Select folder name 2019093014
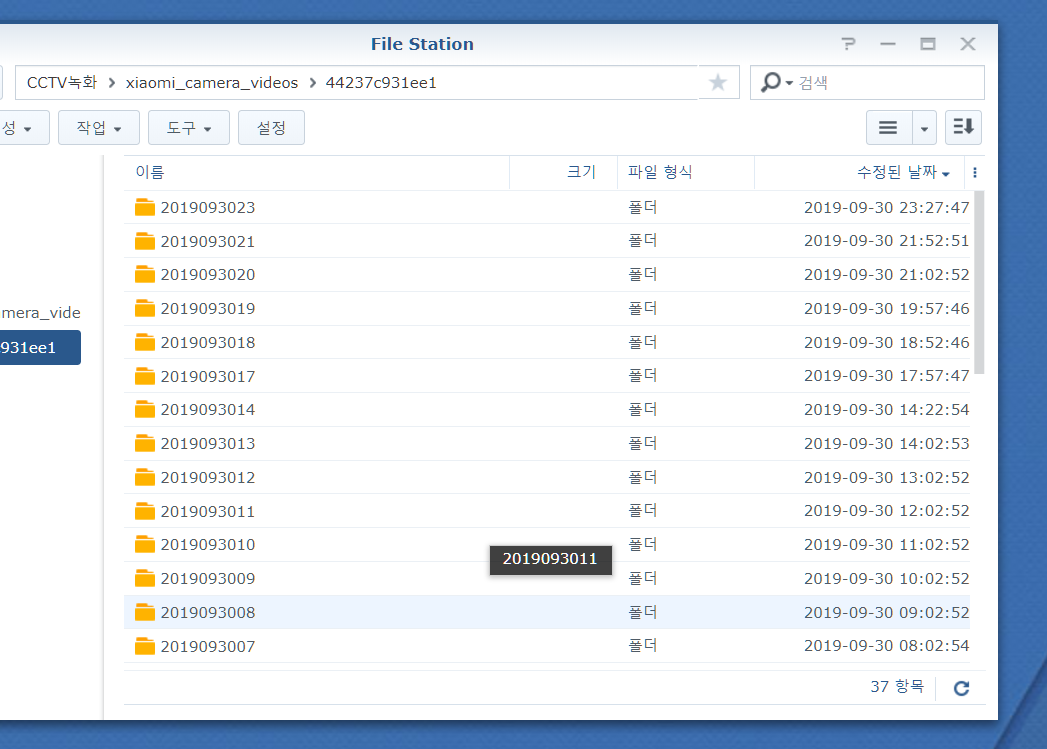 click(x=208, y=409)
